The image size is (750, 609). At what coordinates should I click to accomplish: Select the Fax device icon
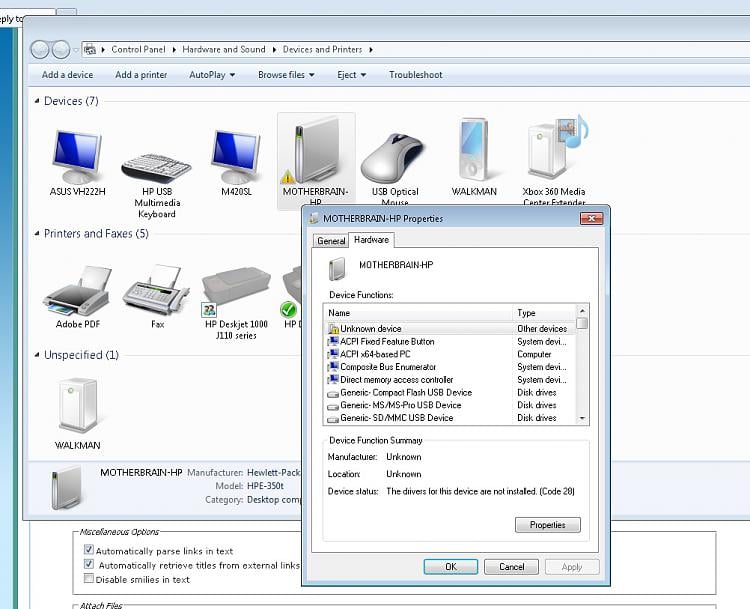coord(156,290)
